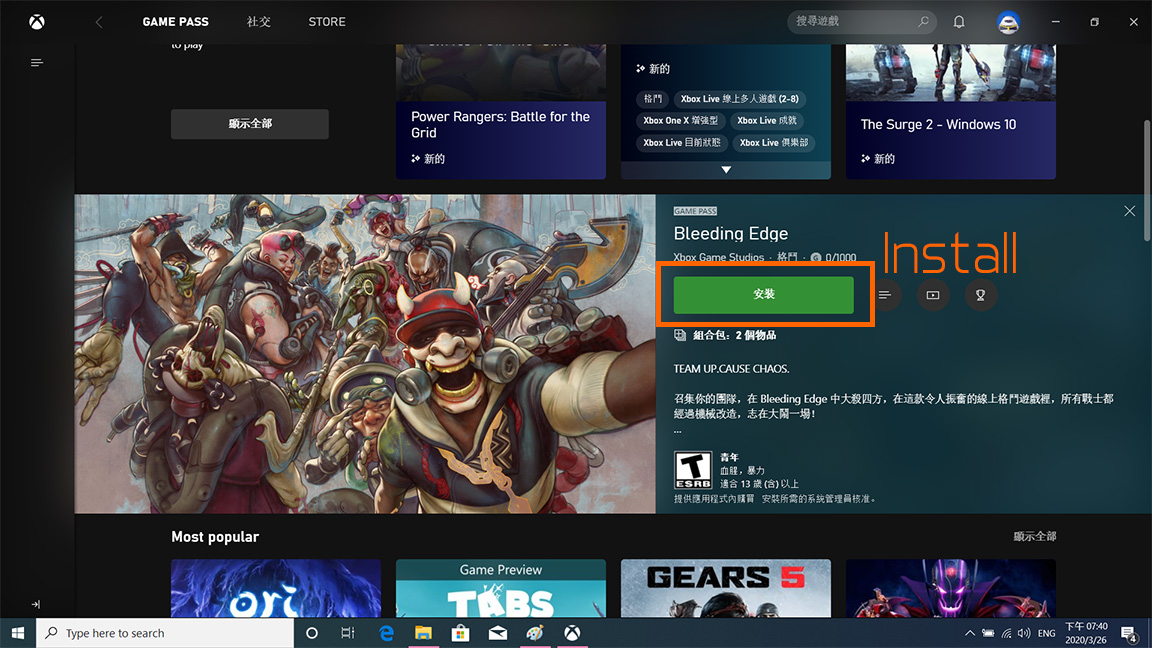Screen dimensions: 1152x648
Task: Click the Xbox logo in the title bar
Action: 36,22
